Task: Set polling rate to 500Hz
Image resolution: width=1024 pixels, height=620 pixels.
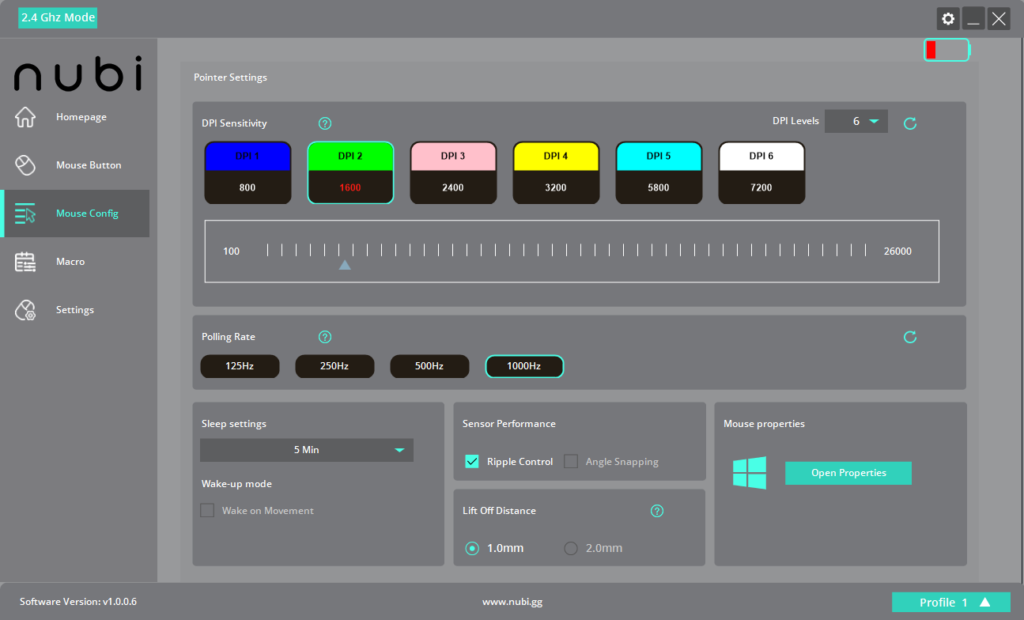Action: [429, 367]
